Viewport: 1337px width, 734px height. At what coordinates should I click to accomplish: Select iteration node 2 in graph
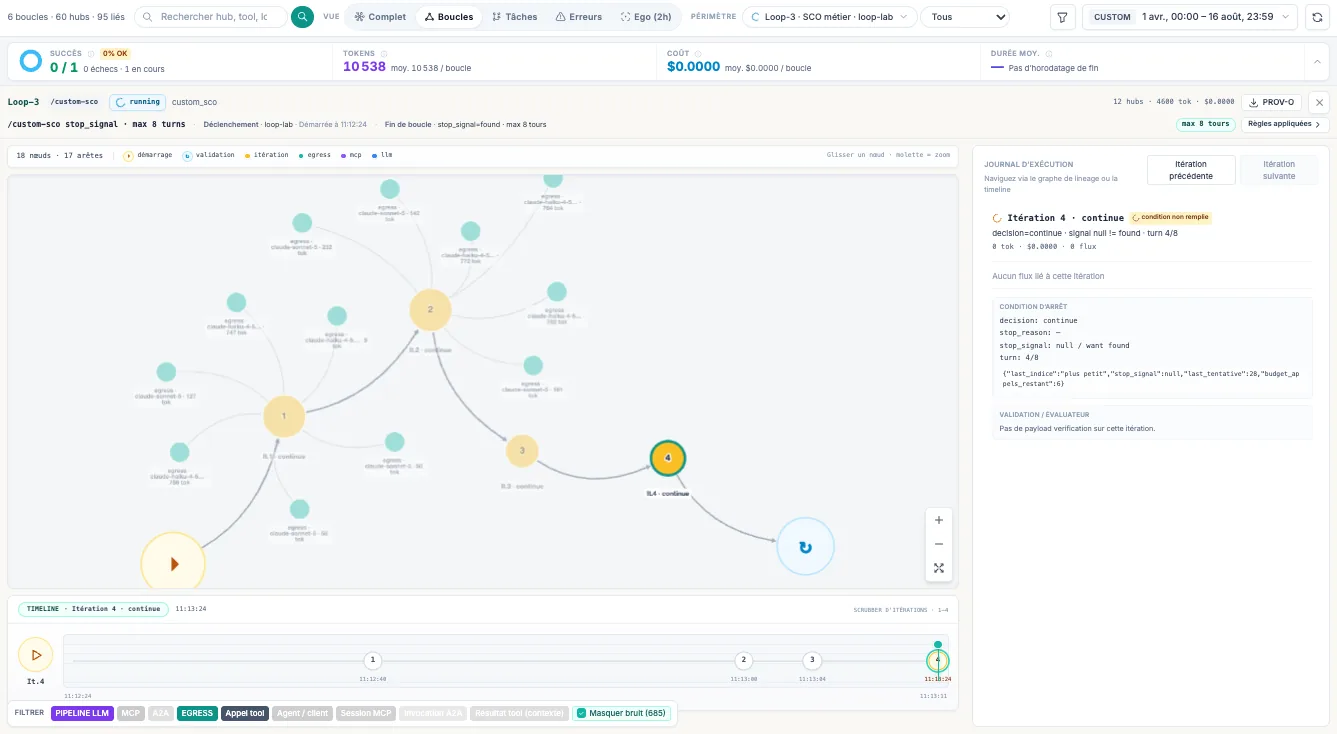click(x=430, y=310)
